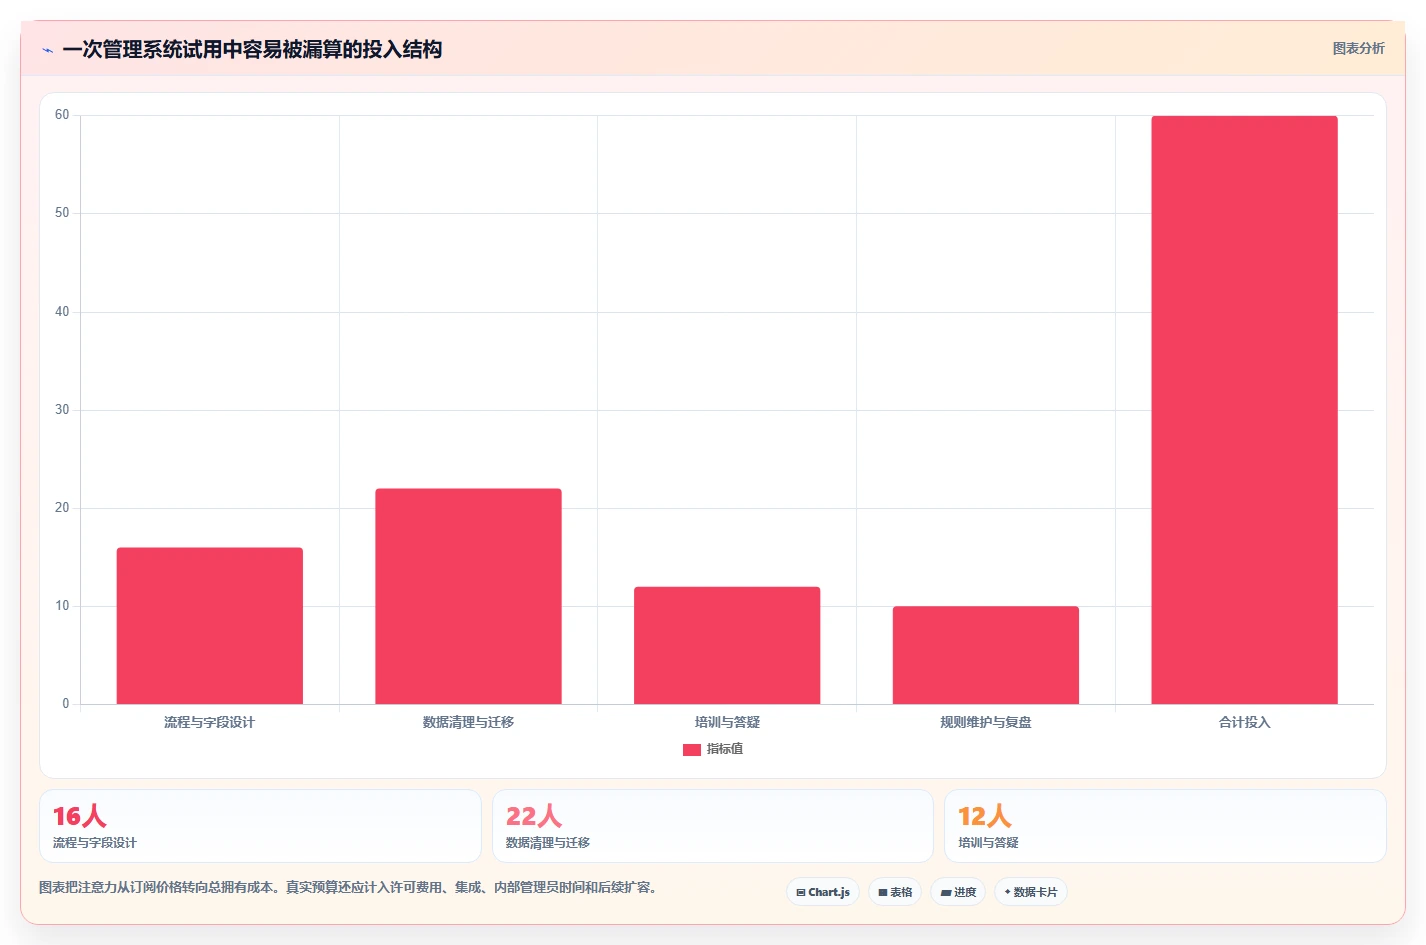1426x945 pixels.
Task: Click the y-axis value 0
Action: 66,704
